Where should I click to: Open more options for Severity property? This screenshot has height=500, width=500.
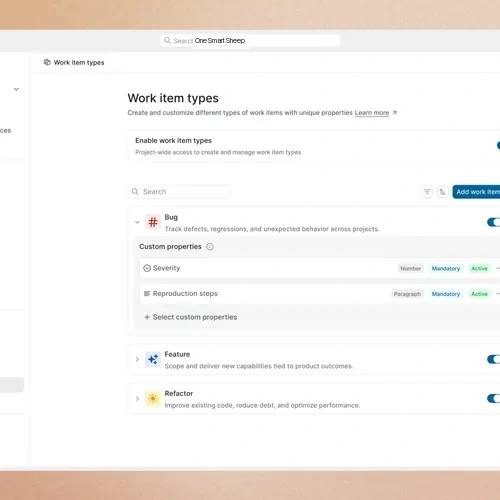[x=498, y=268]
